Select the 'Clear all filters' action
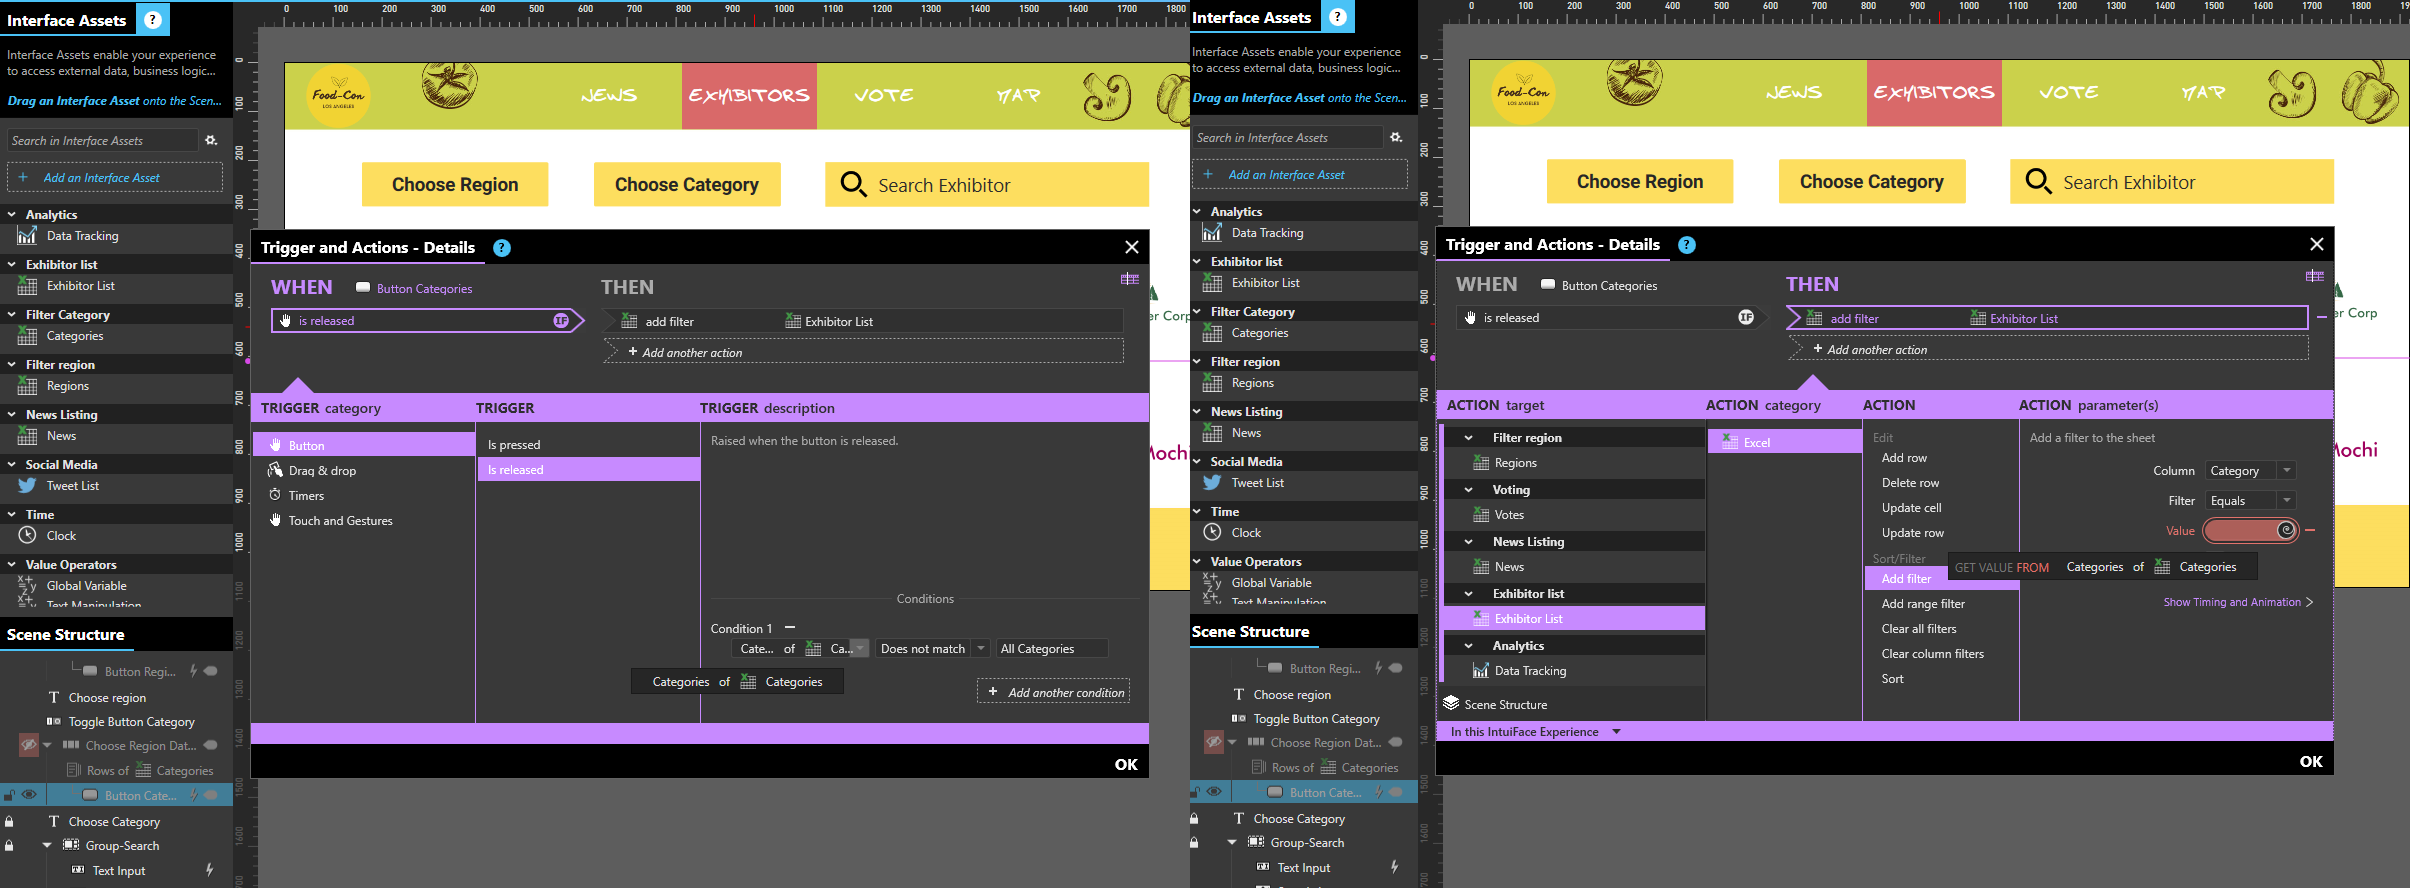 point(1919,629)
